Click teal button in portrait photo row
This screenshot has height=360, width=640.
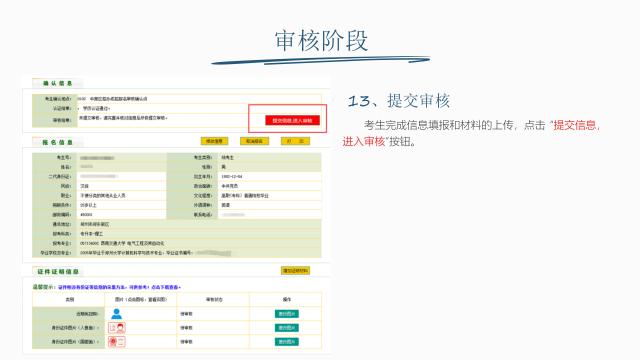tap(287, 314)
